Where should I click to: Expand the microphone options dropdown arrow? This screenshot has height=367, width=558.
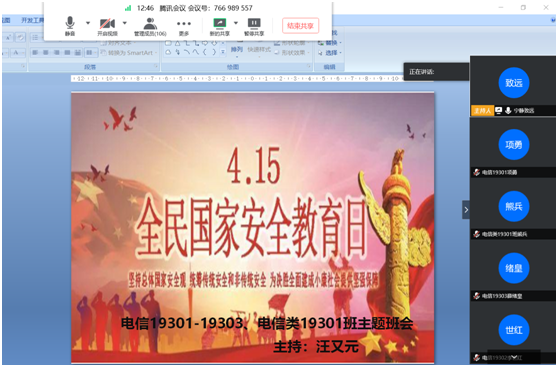click(x=88, y=23)
